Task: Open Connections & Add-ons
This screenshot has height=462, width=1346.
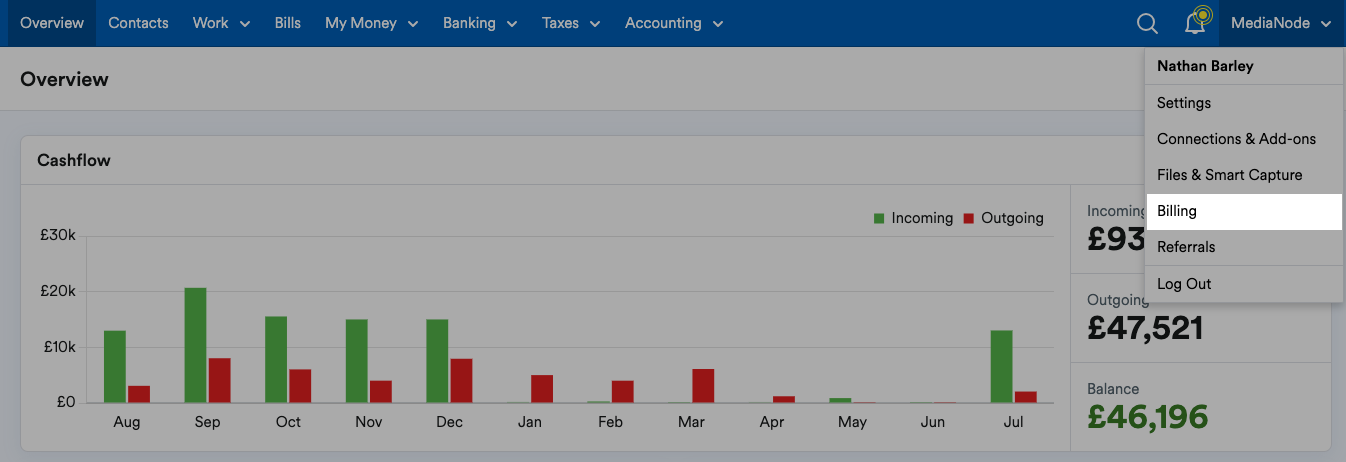Action: click(x=1236, y=139)
